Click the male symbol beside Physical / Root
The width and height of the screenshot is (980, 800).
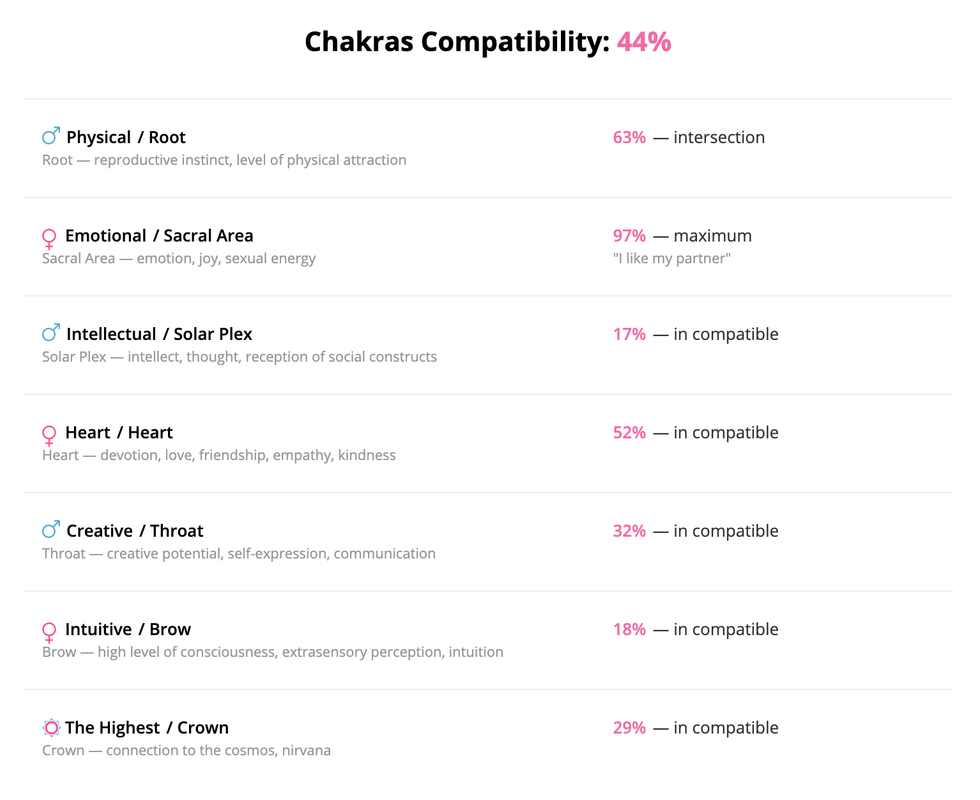(51, 136)
